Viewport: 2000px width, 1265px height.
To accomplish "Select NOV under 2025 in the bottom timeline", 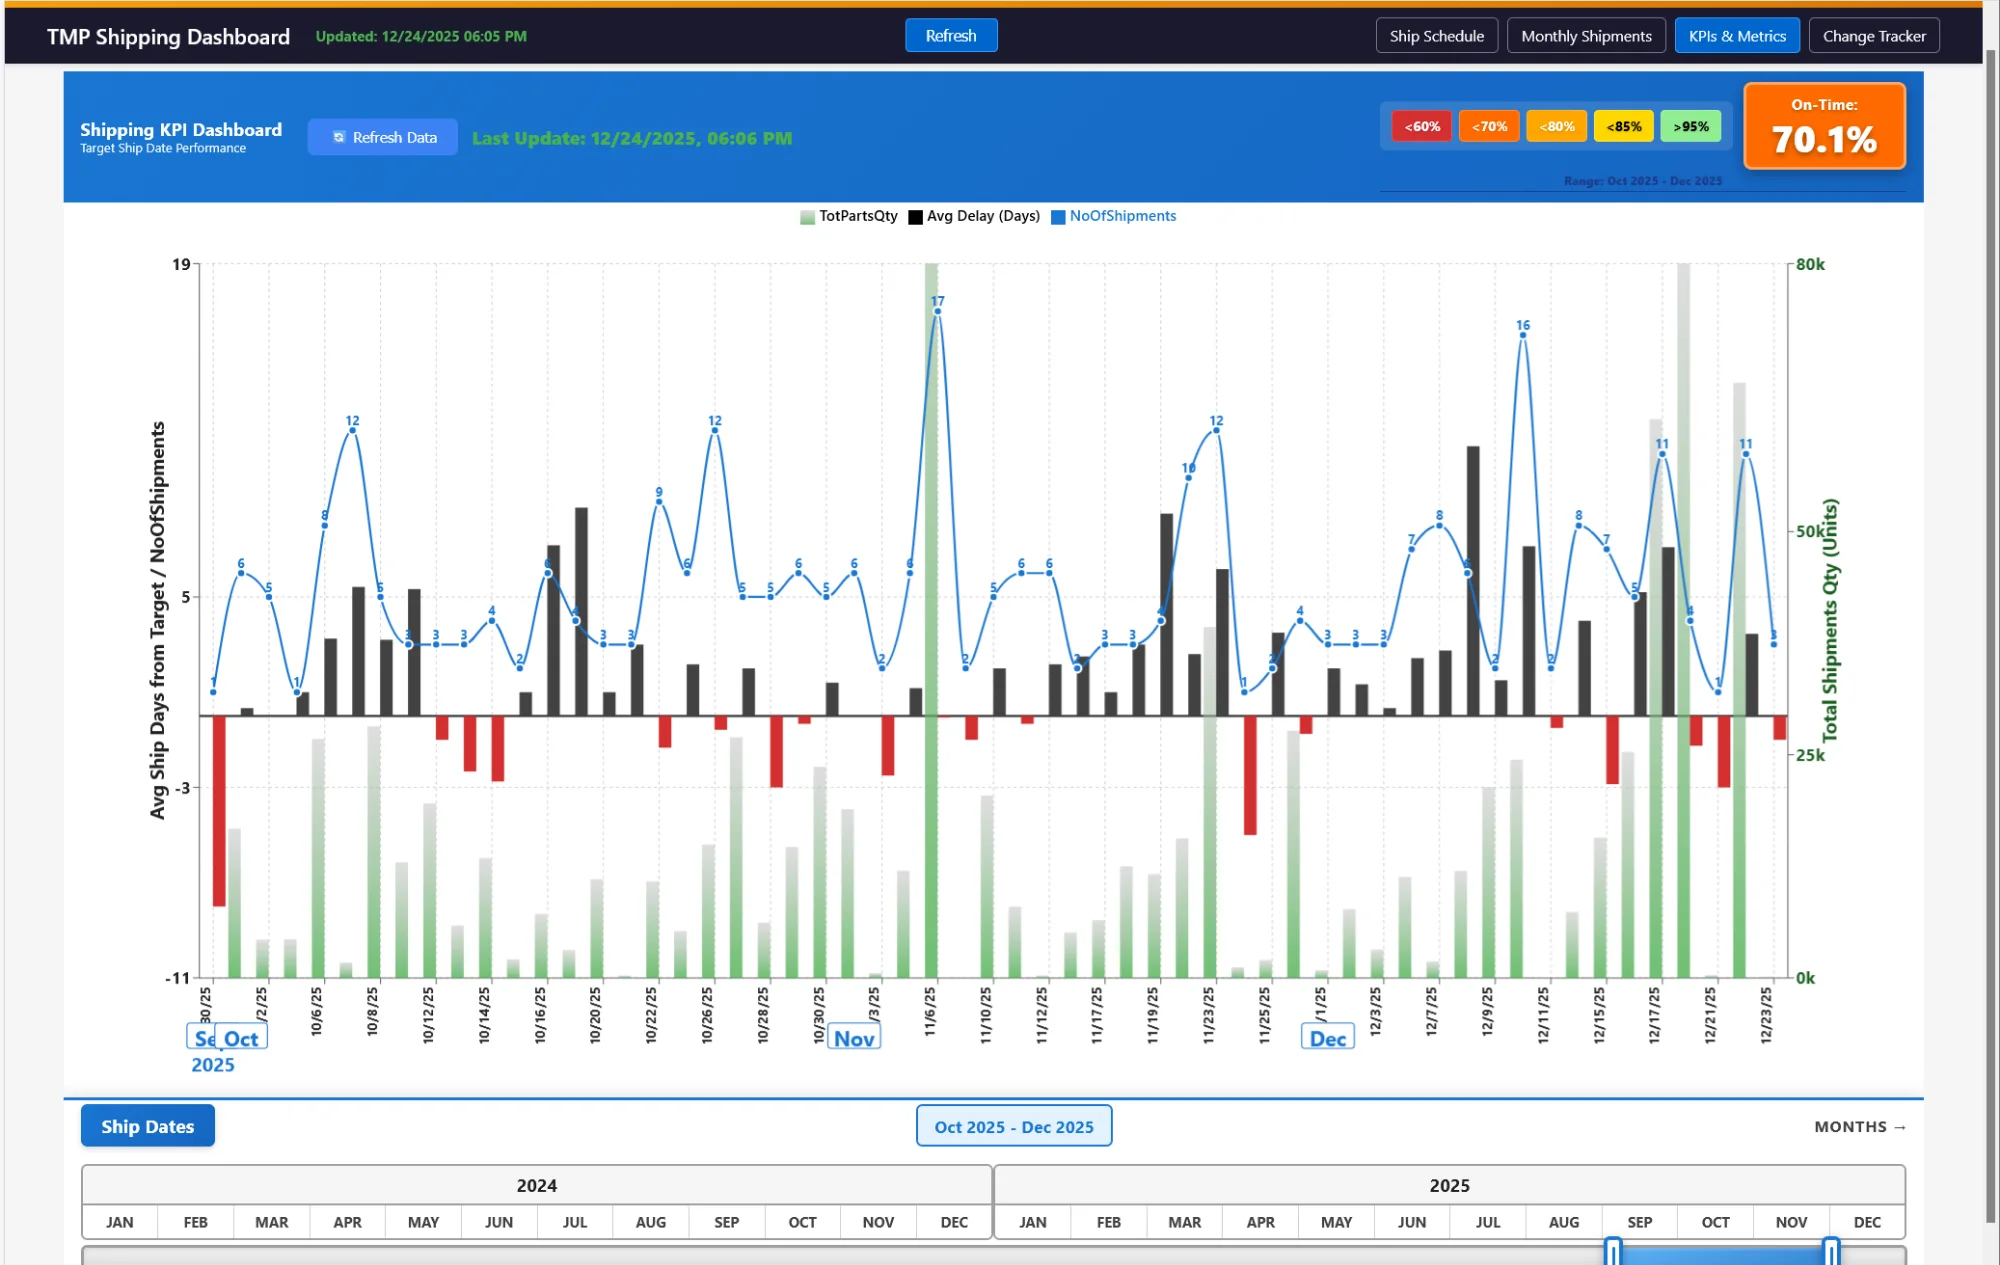I will (x=1790, y=1222).
